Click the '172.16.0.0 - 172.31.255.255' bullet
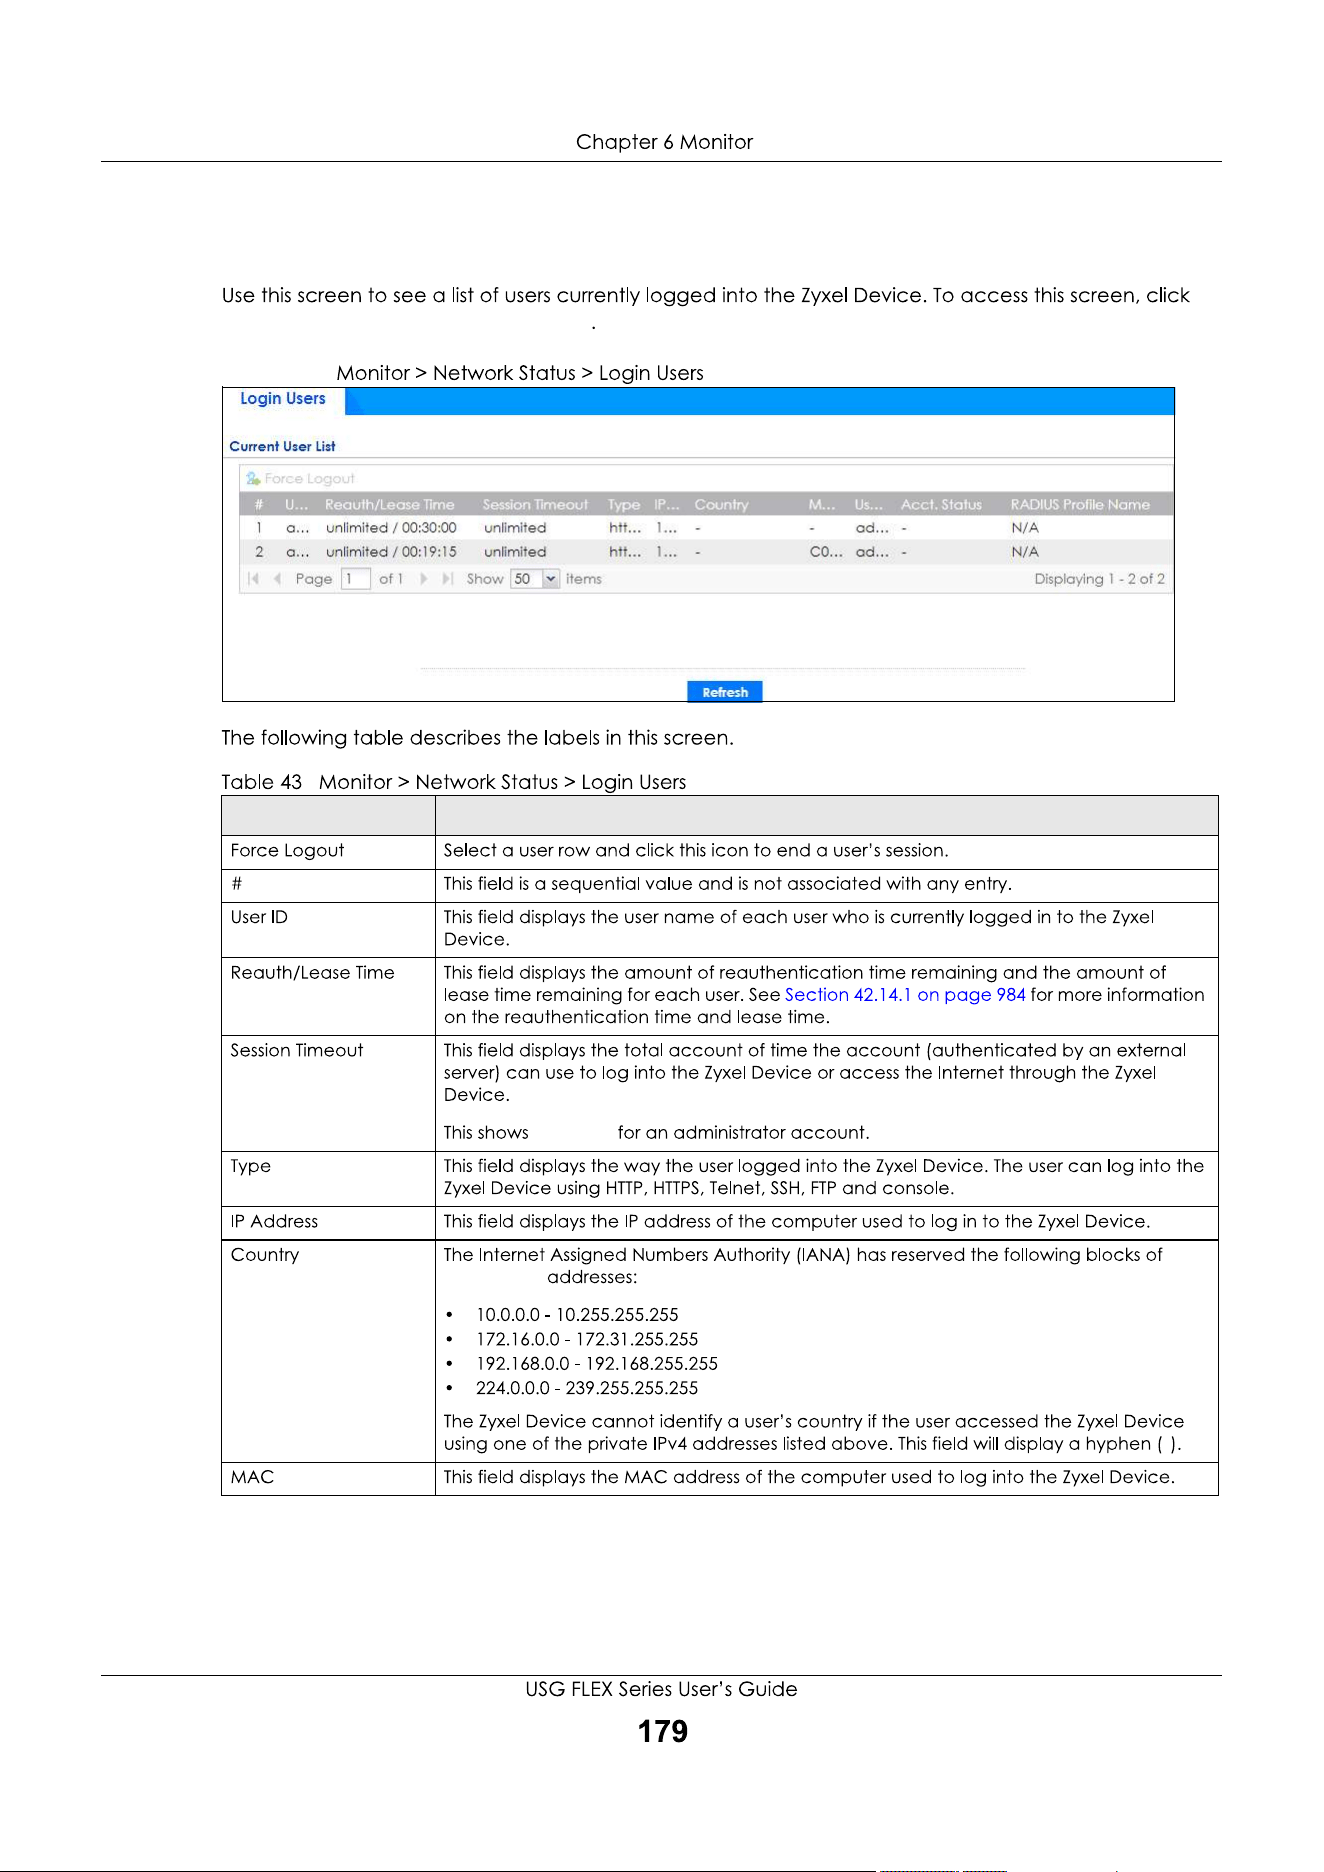Screen dimensions: 1324x1872 [587, 1340]
